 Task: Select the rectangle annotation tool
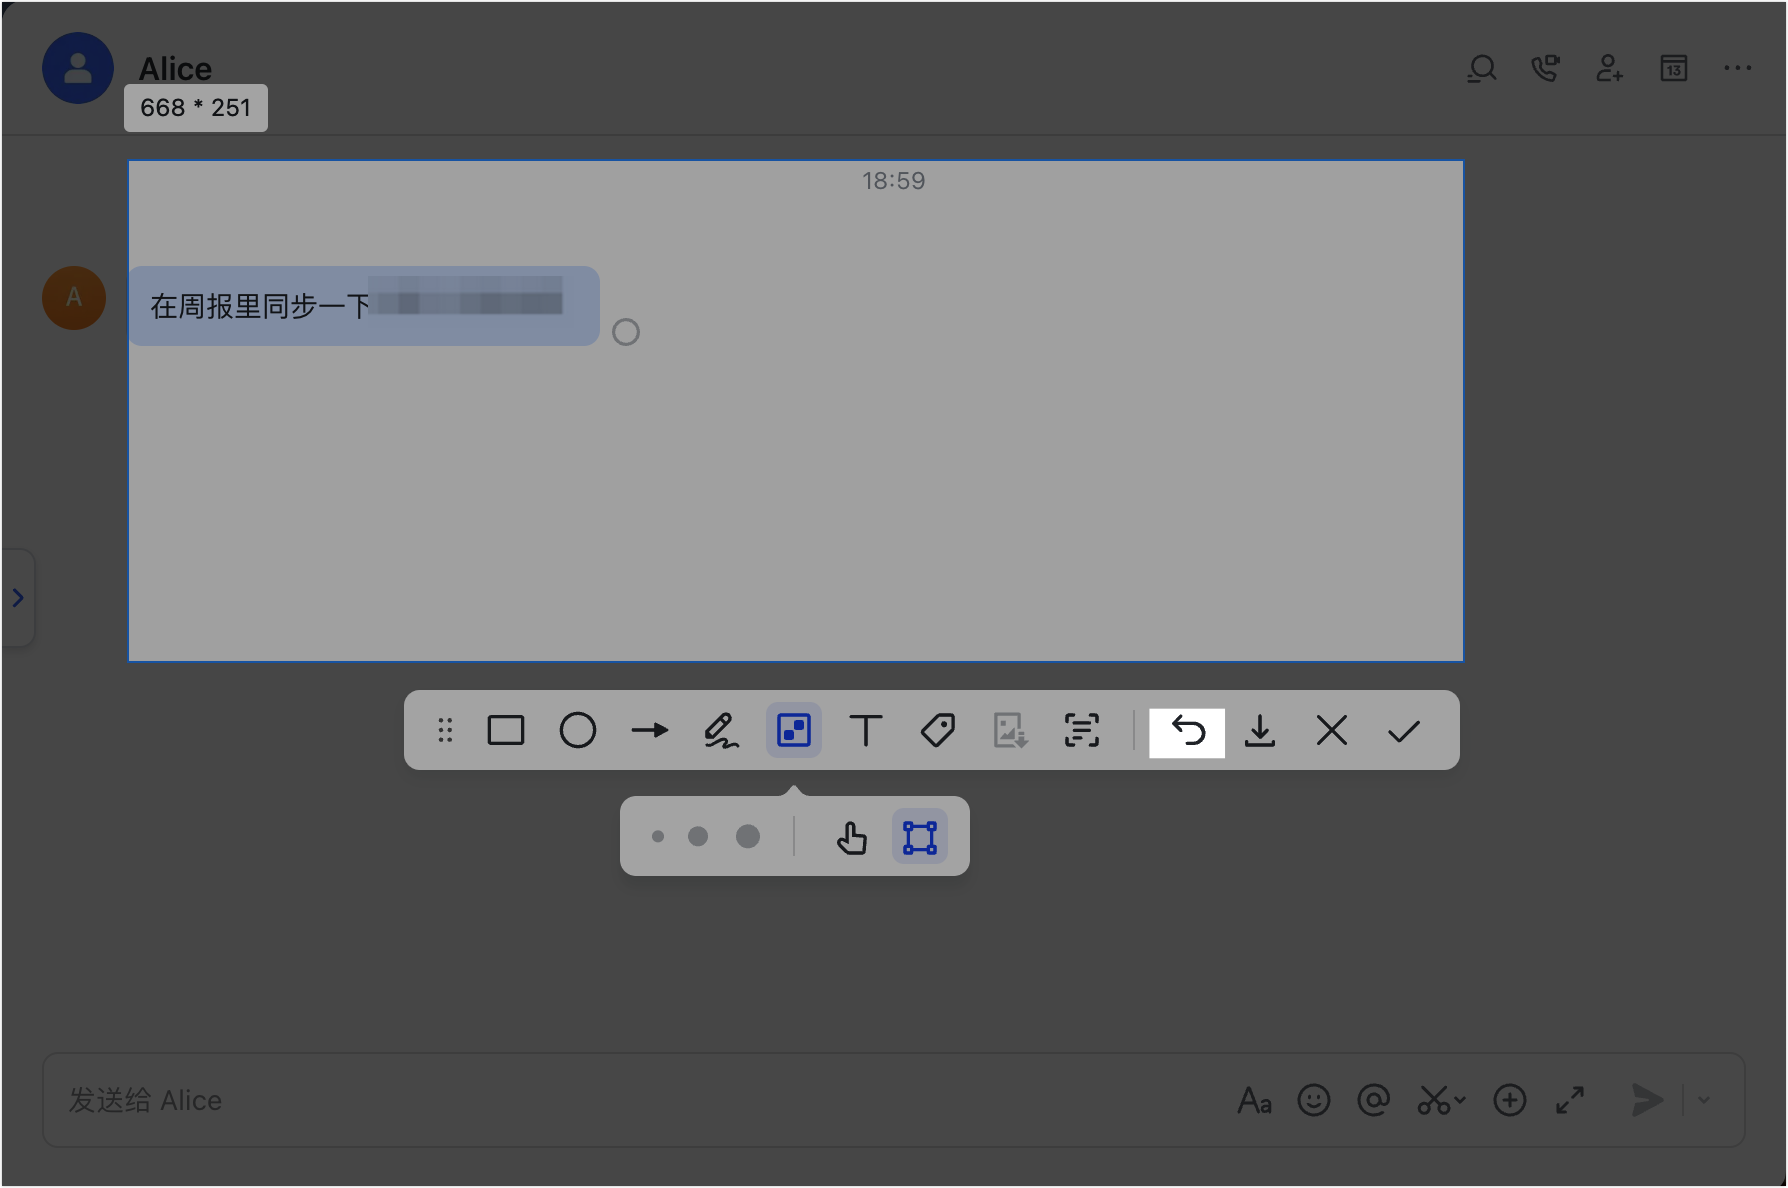506,731
